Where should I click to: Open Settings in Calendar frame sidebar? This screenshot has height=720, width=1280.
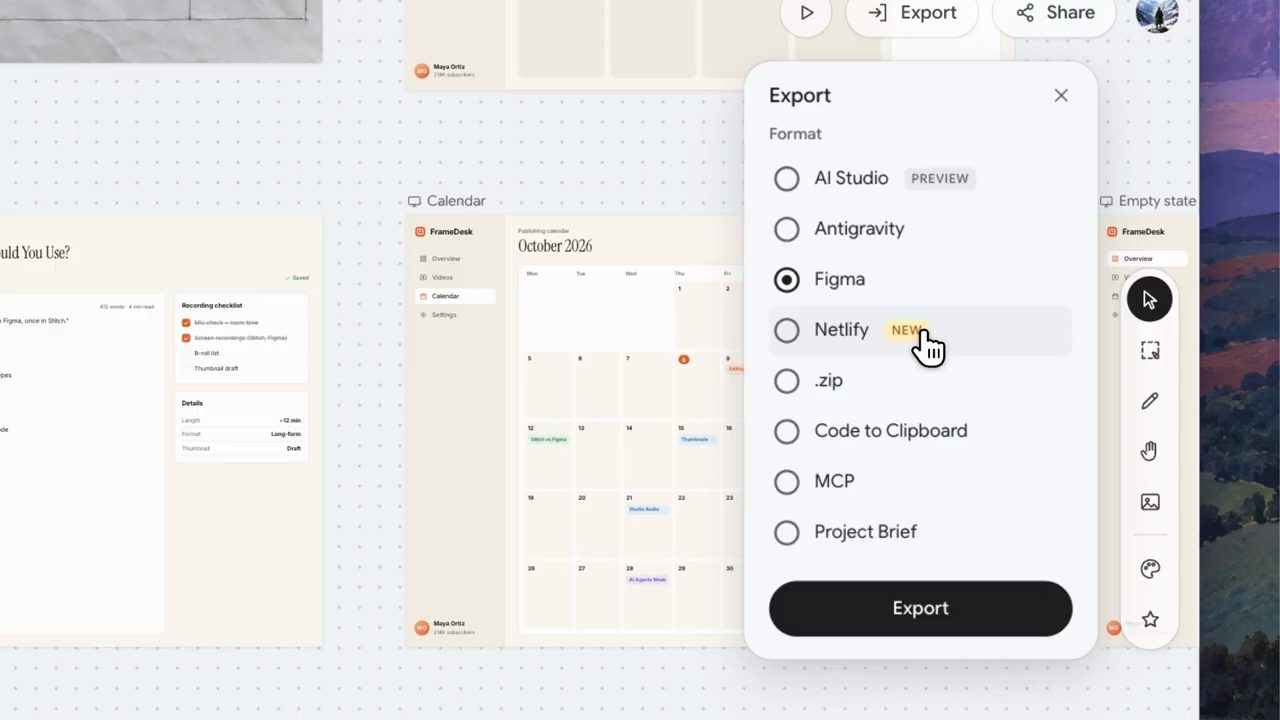coord(455,315)
